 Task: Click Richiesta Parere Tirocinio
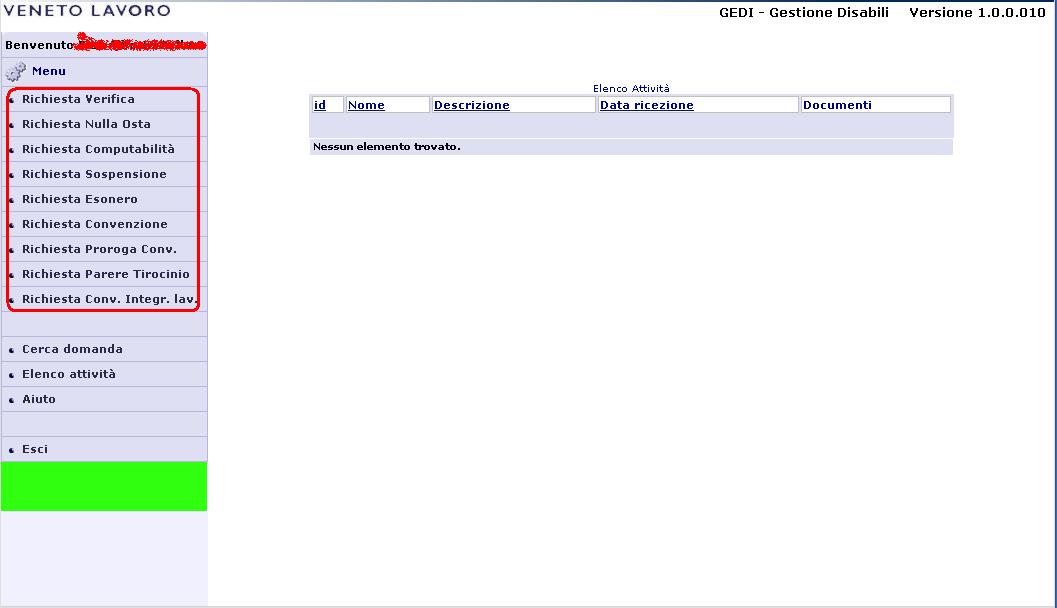coord(105,274)
